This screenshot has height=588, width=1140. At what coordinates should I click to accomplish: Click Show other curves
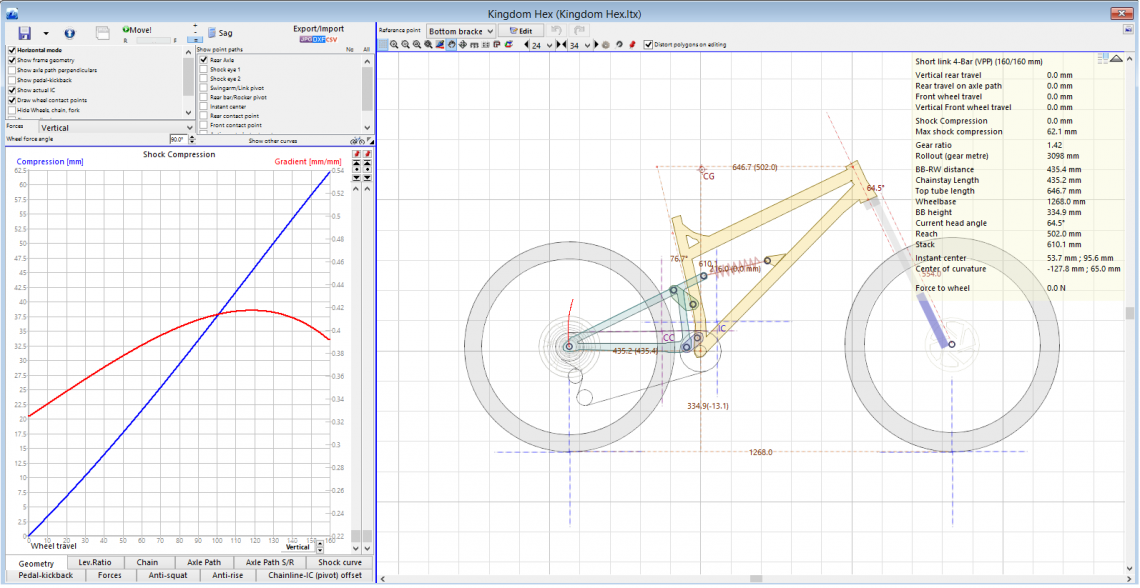[x=273, y=141]
